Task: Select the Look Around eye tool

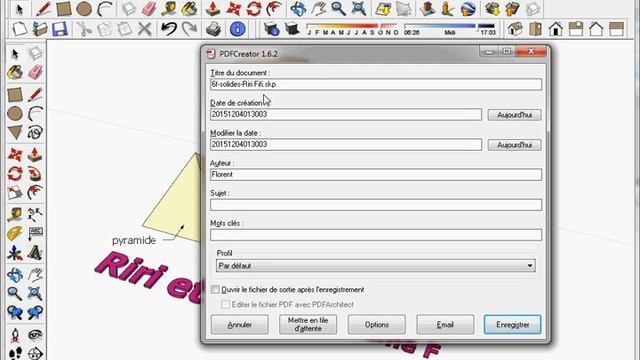Action: click(x=35, y=336)
